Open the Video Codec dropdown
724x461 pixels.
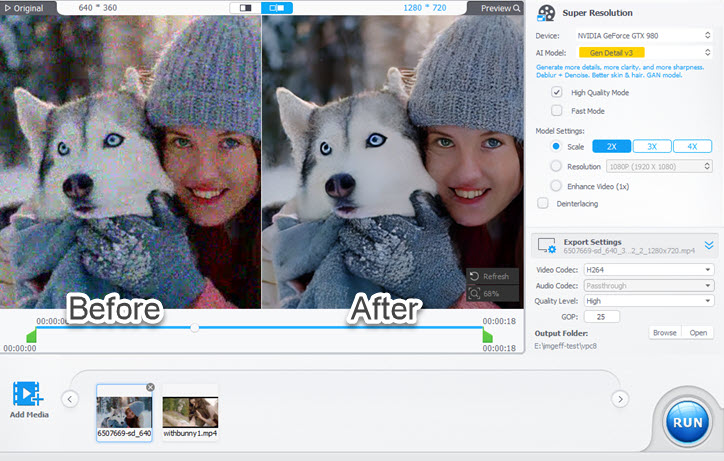(x=648, y=269)
